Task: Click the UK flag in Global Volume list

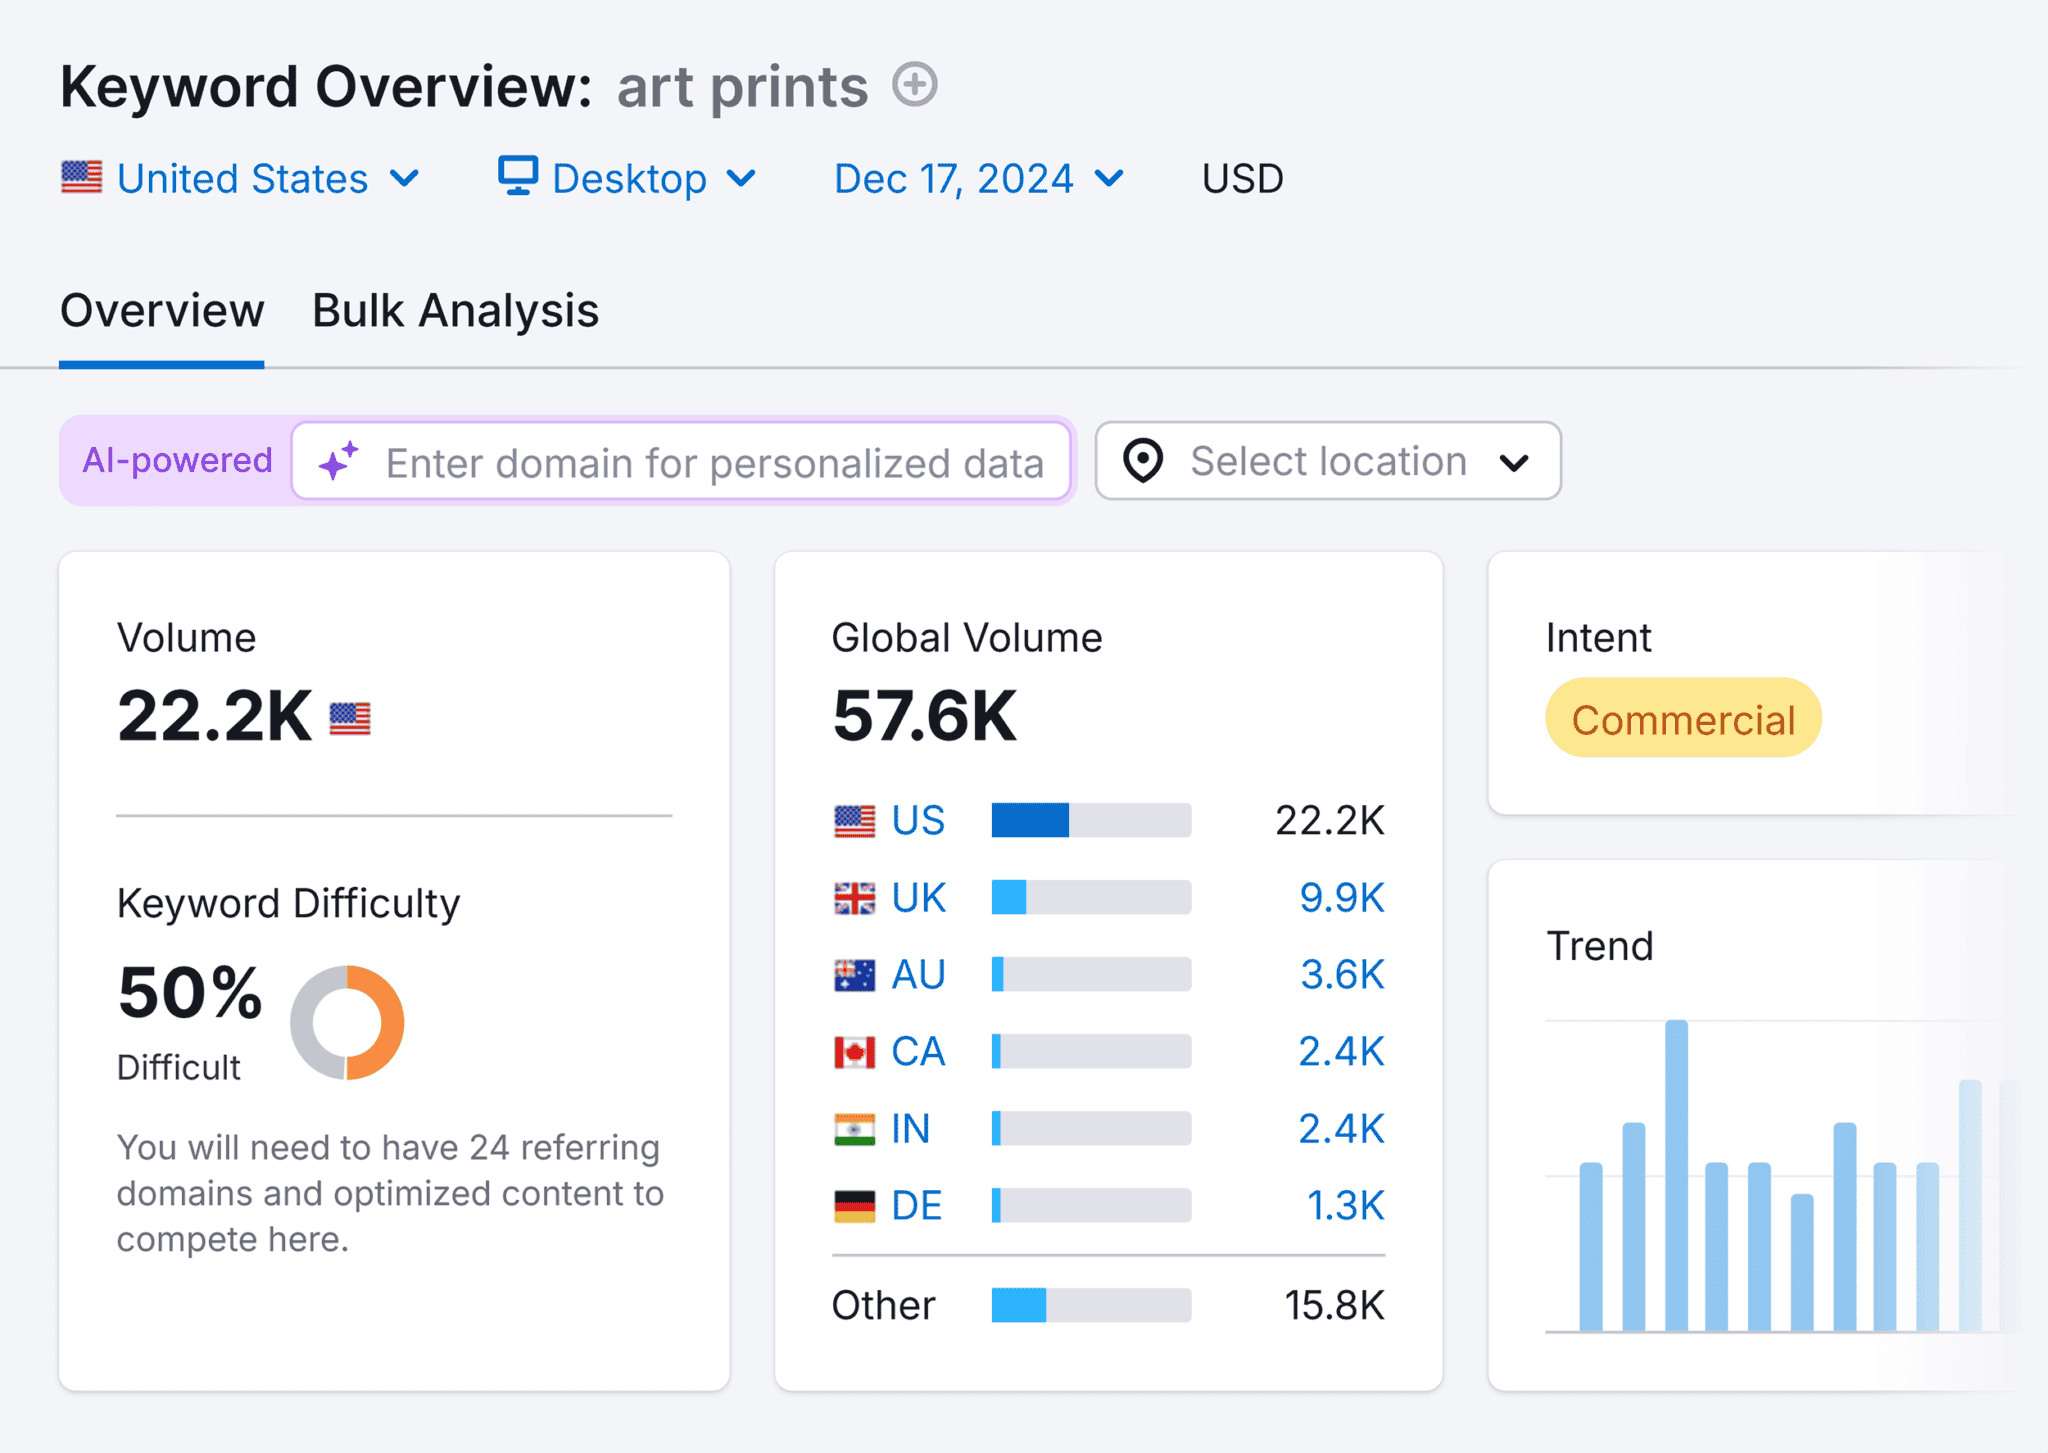Action: pyautogui.click(x=855, y=897)
